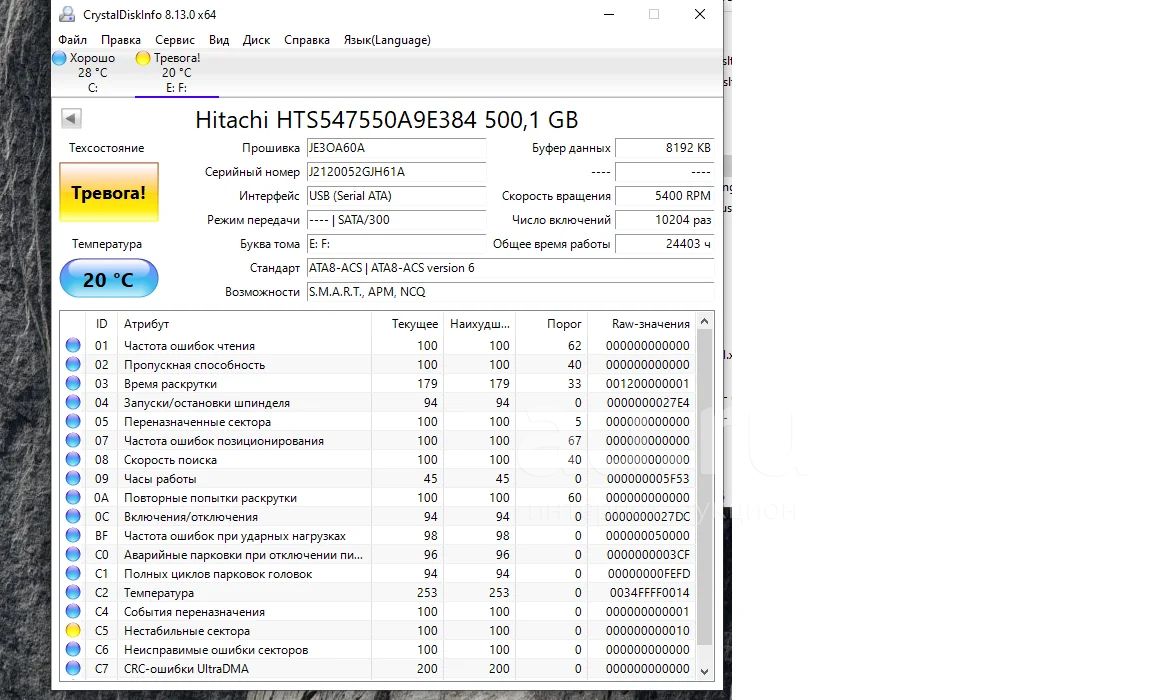
Task: Click status circle of attribute C1
Action: [x=73, y=574]
